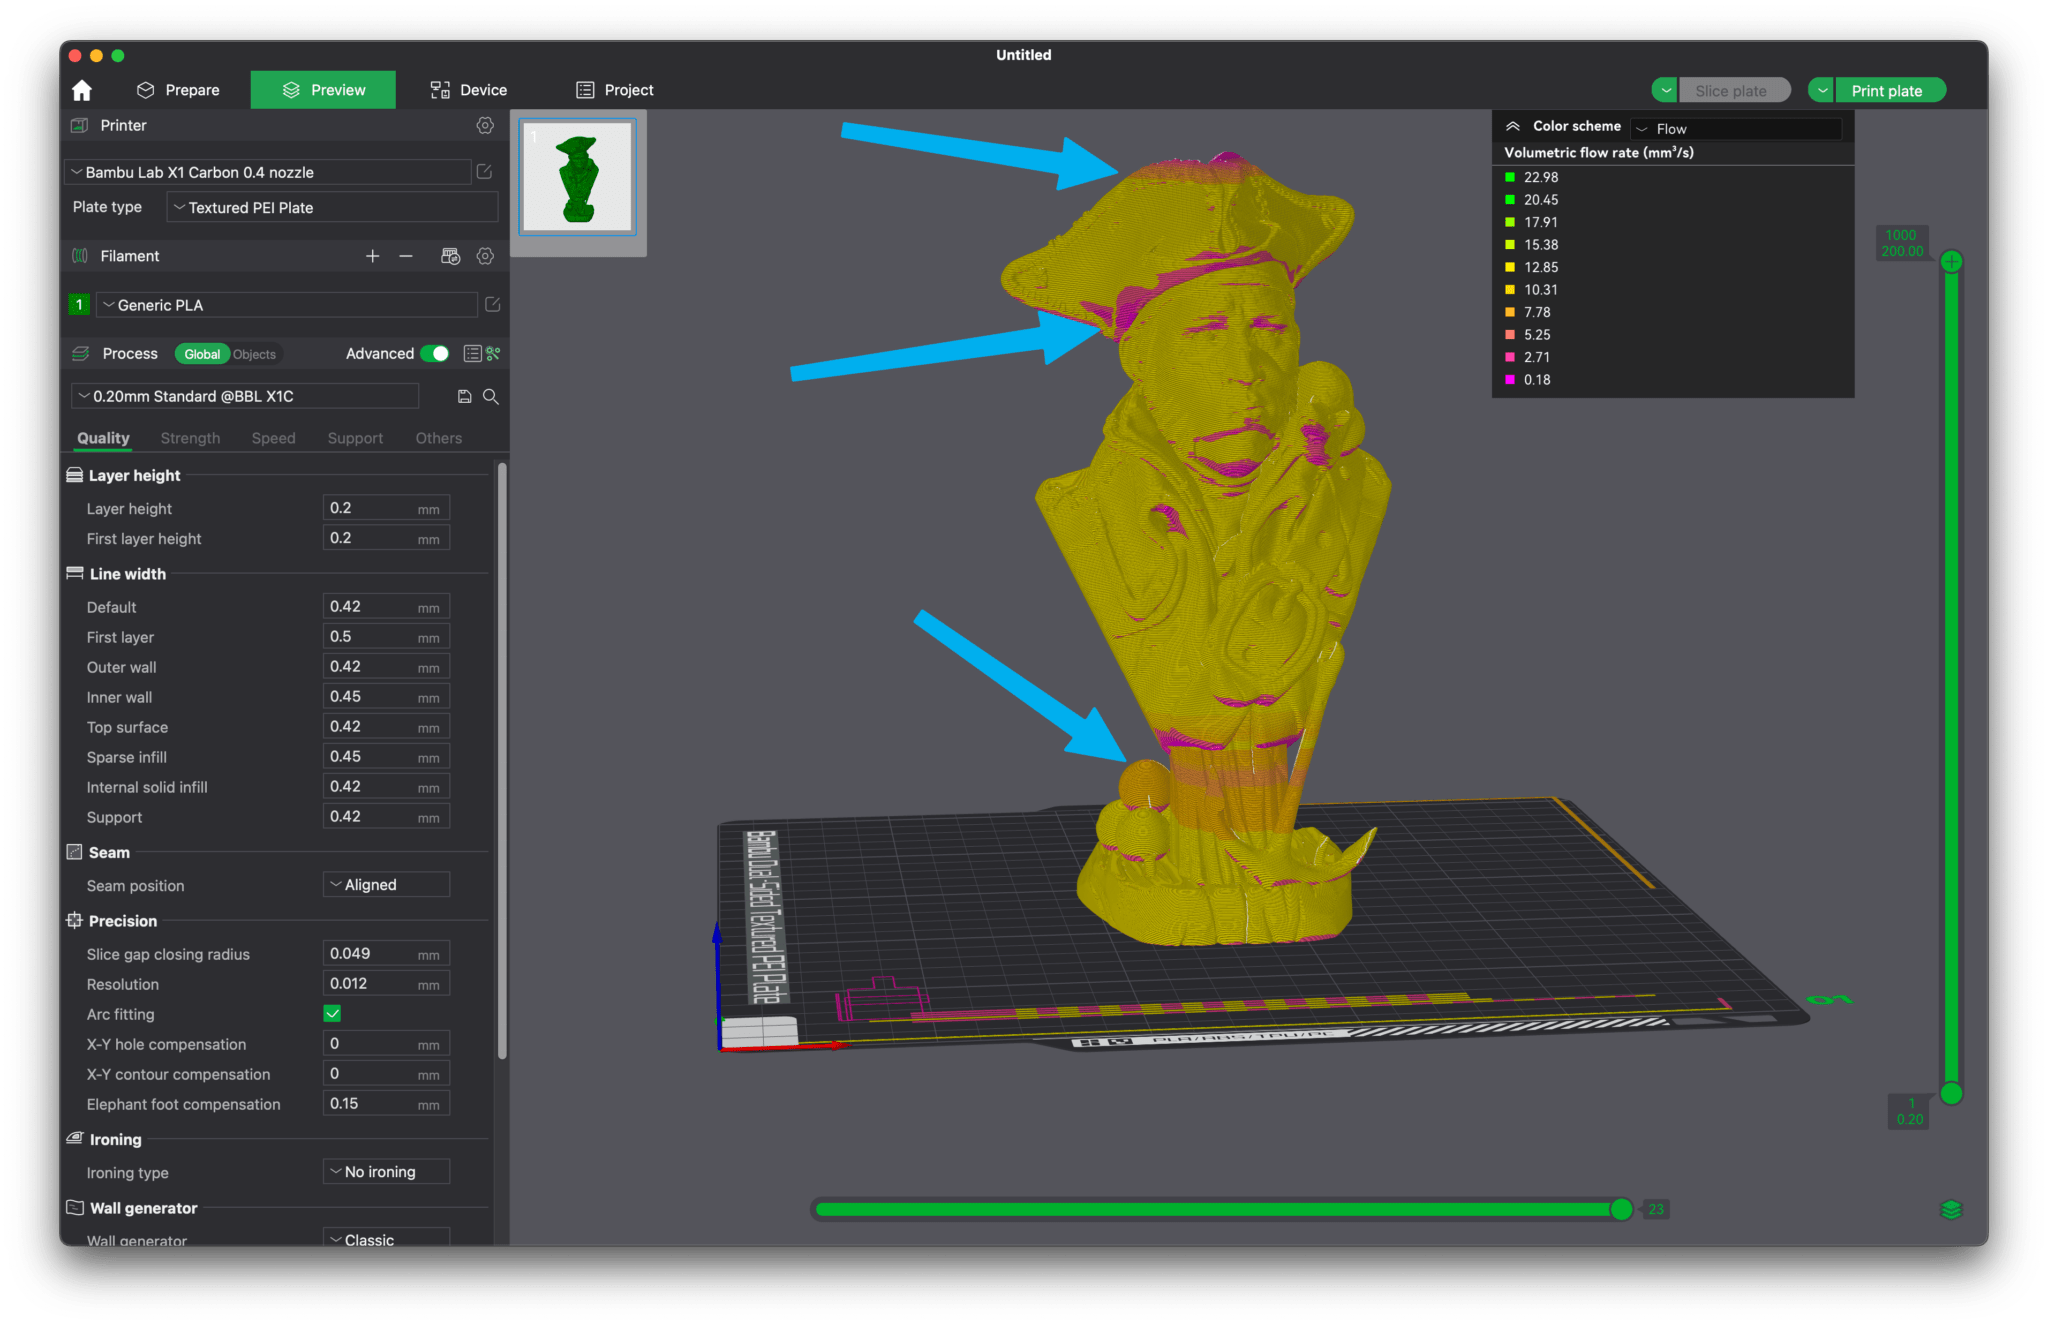2048x1325 pixels.
Task: Toggle the Advanced process switch off
Action: coord(434,353)
